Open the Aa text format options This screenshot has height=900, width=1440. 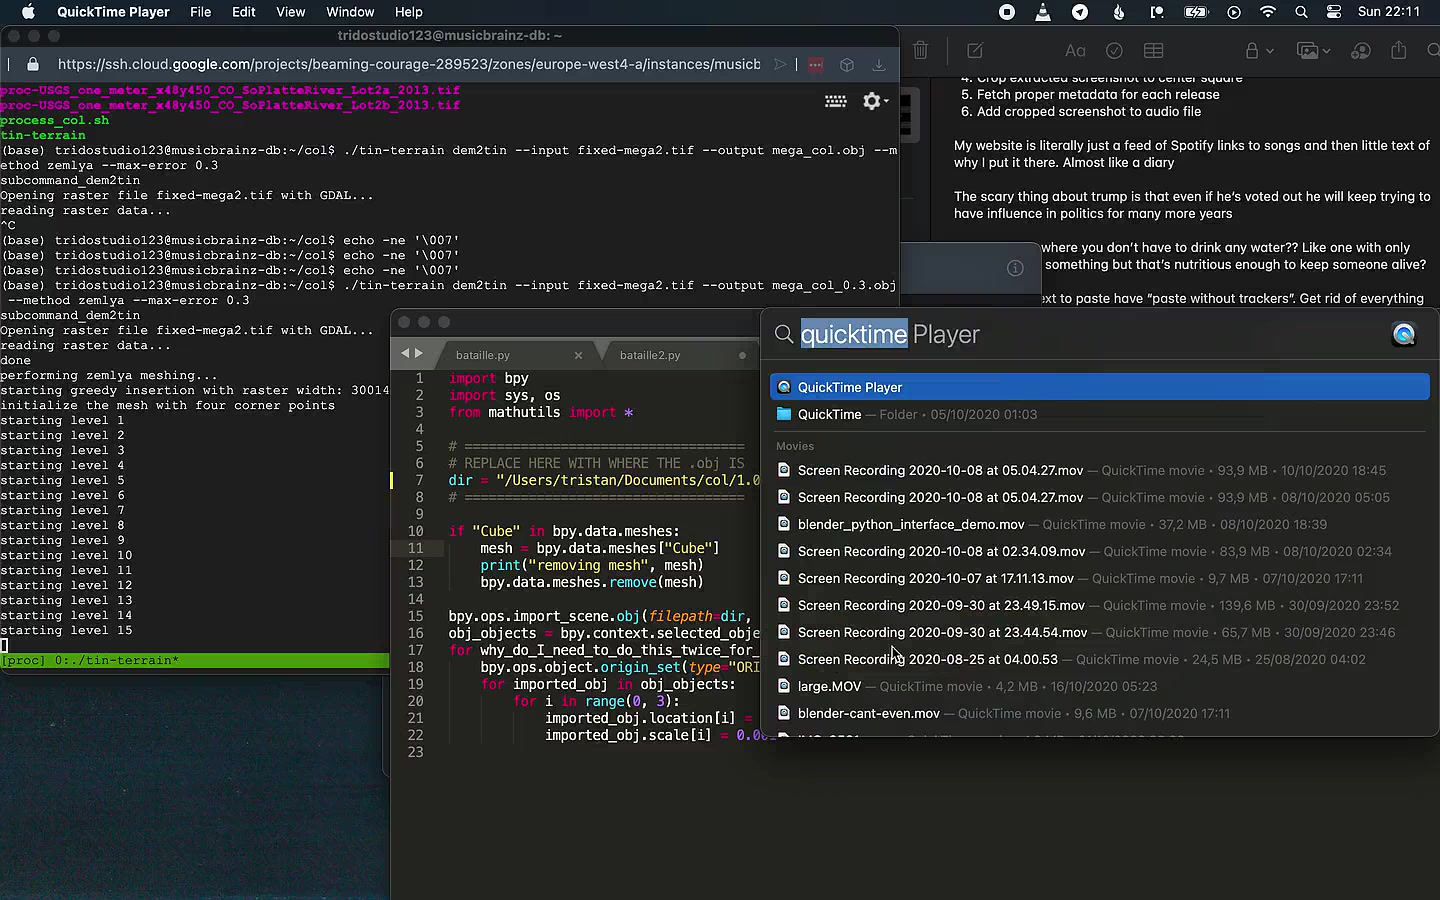click(1075, 50)
